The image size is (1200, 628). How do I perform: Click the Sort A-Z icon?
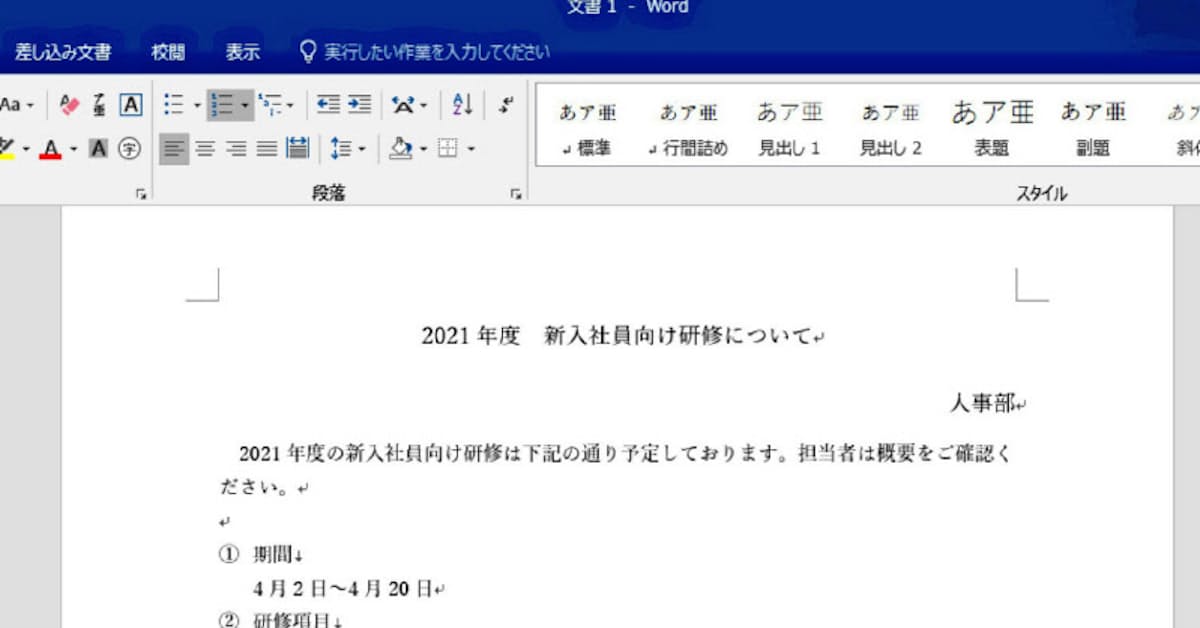[x=462, y=105]
